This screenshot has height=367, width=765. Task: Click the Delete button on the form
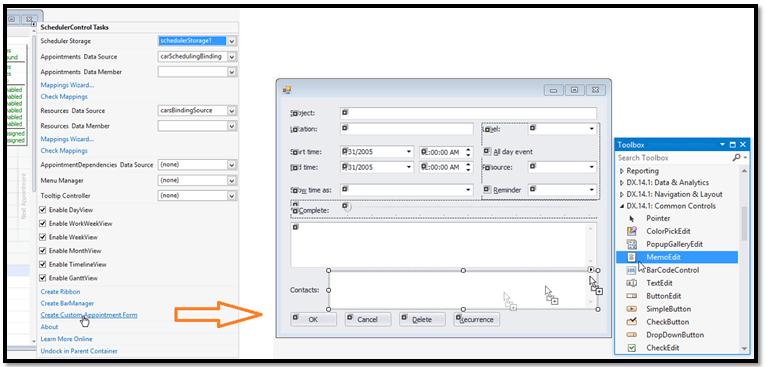[422, 319]
